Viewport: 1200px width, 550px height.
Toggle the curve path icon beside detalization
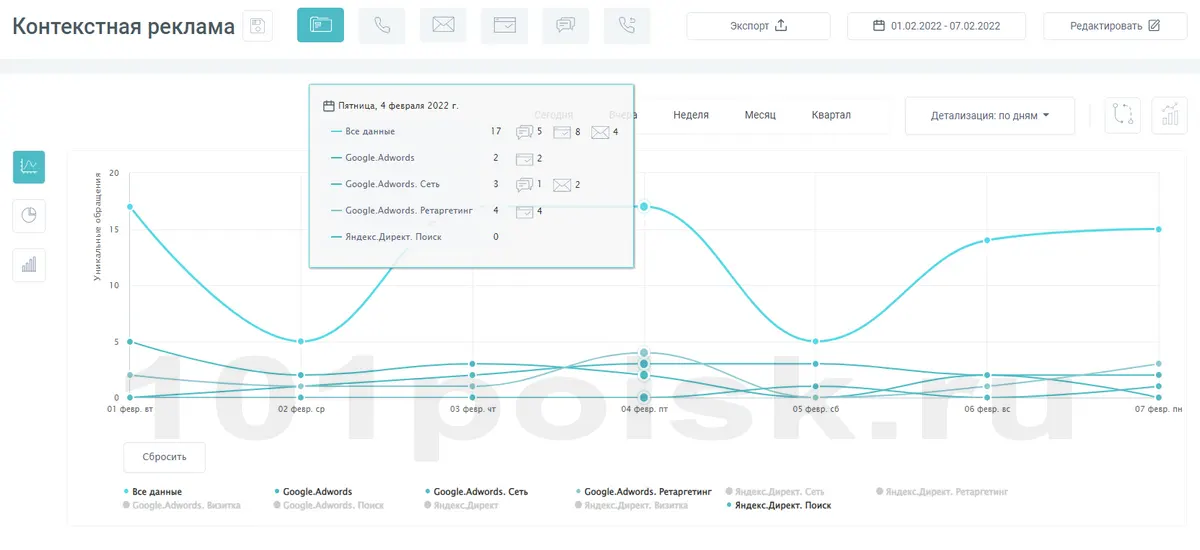[x=1122, y=116]
